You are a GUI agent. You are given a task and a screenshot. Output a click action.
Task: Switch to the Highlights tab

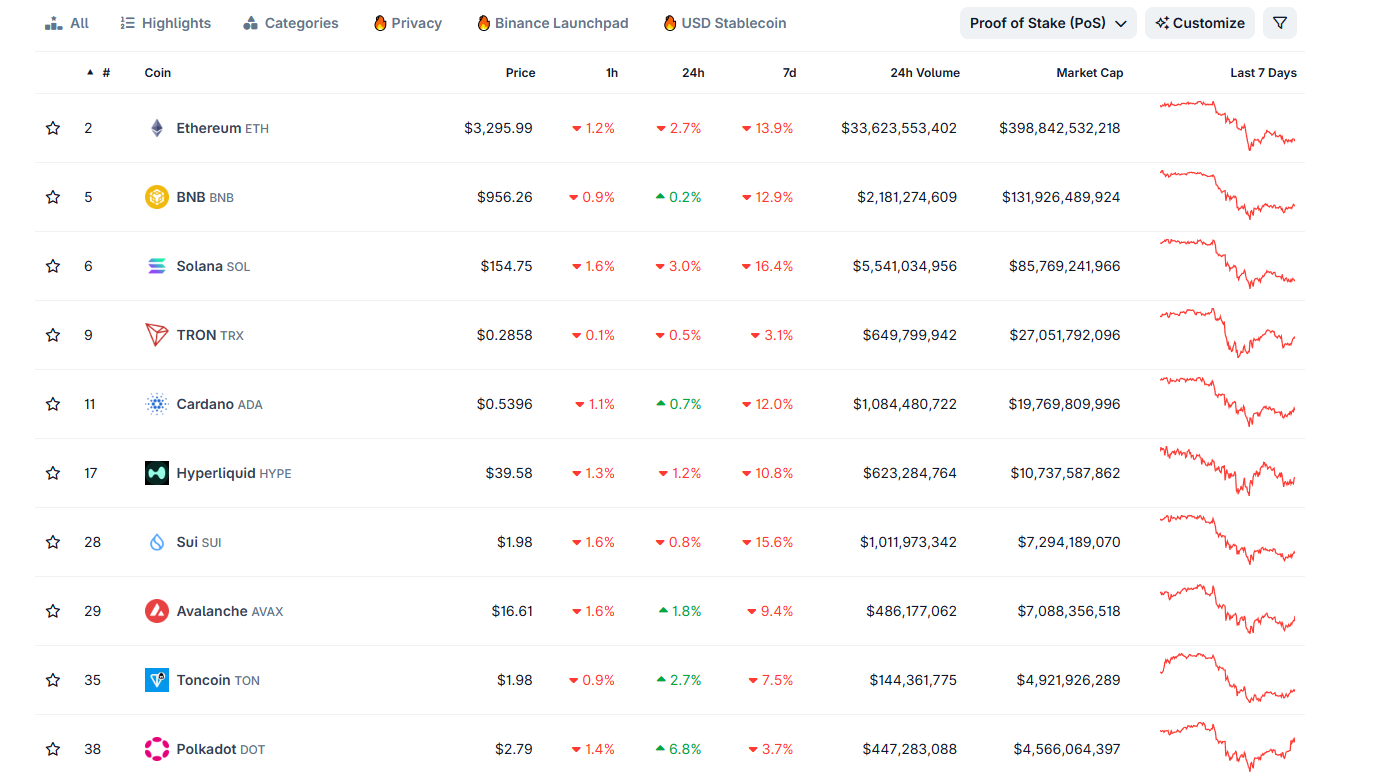[x=165, y=23]
